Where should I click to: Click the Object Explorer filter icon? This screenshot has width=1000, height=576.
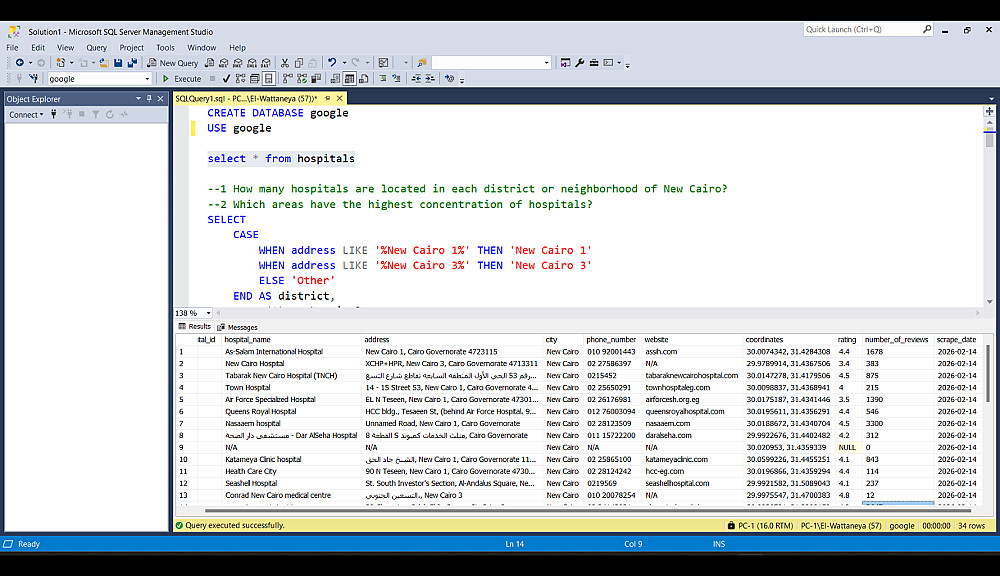(x=96, y=115)
